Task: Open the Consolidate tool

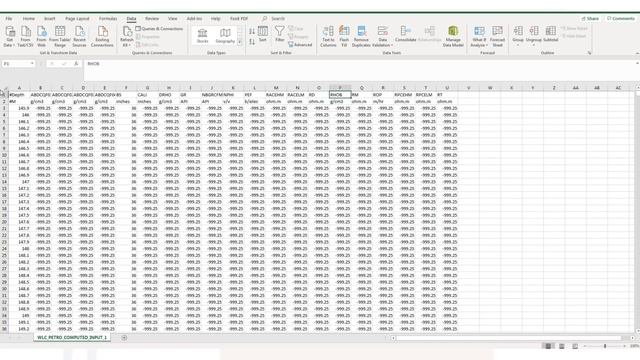Action: coord(405,34)
